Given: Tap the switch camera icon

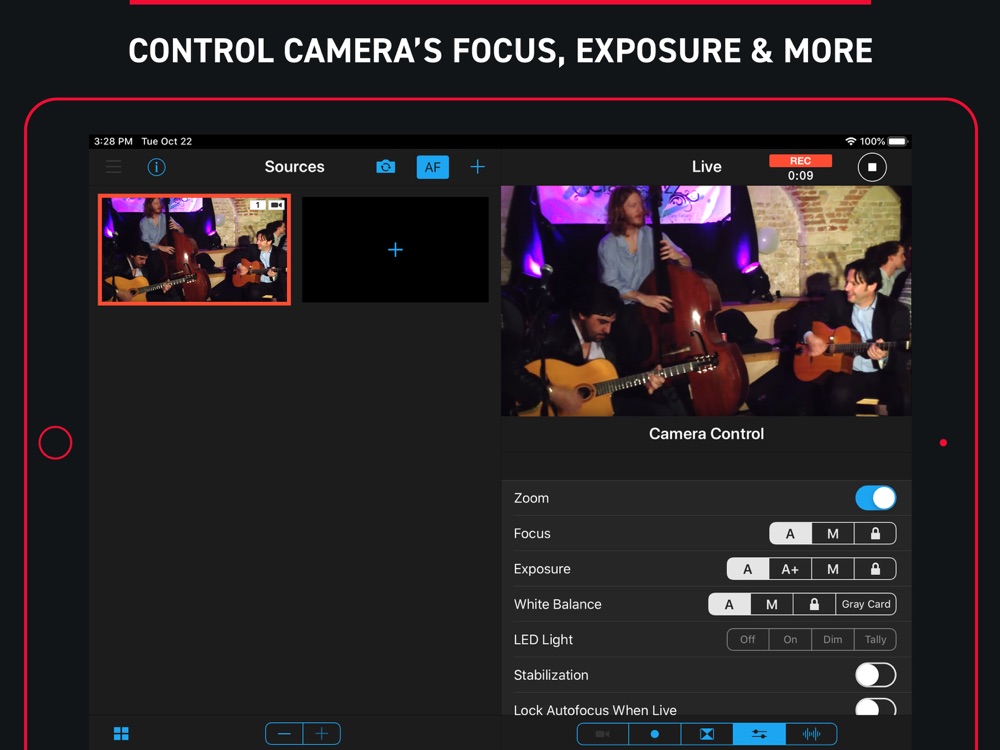Looking at the screenshot, I should (x=385, y=167).
